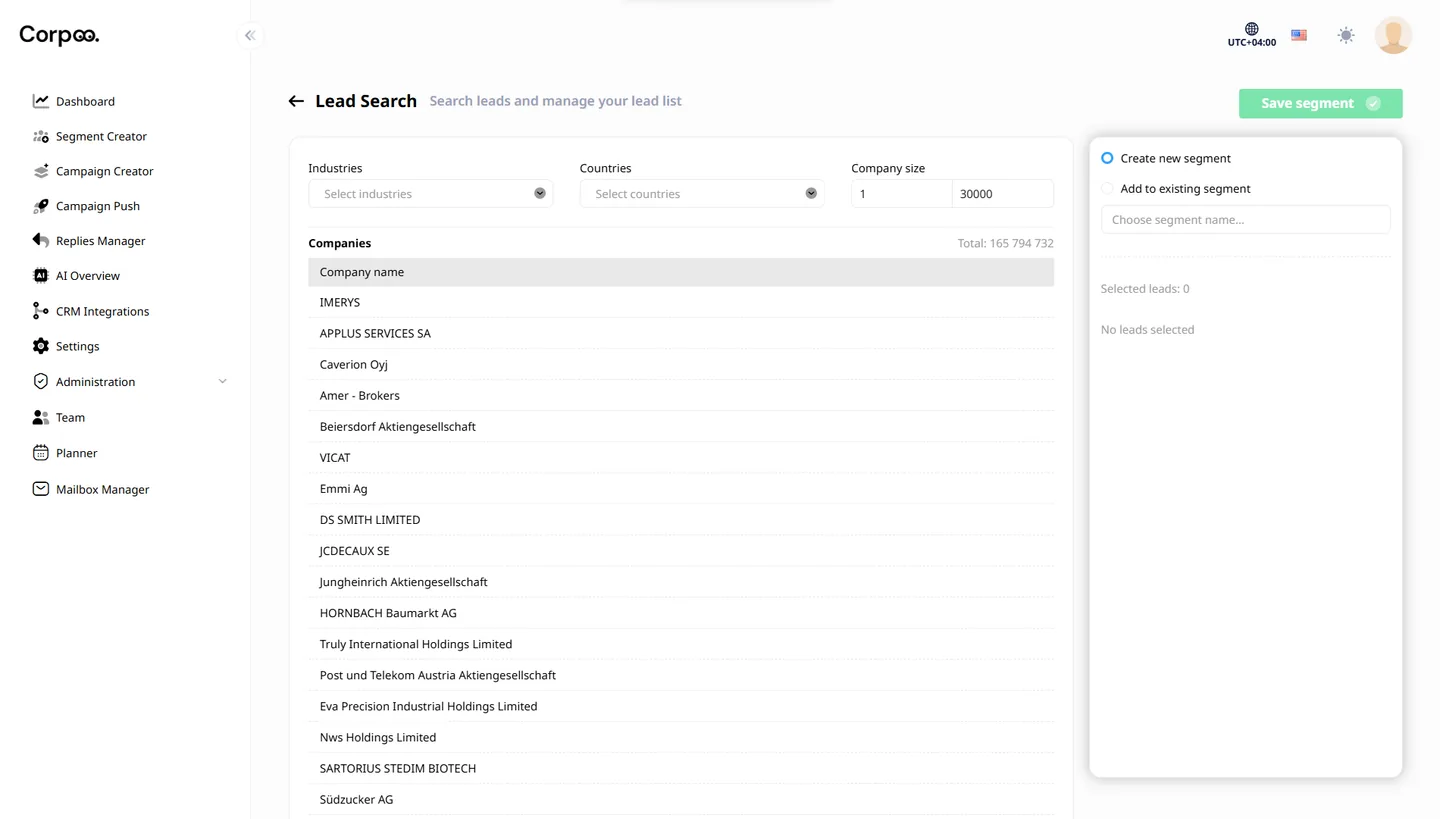The height and width of the screenshot is (819, 1440).
Task: Click the Campaign Creator layers icon
Action: coord(40,171)
